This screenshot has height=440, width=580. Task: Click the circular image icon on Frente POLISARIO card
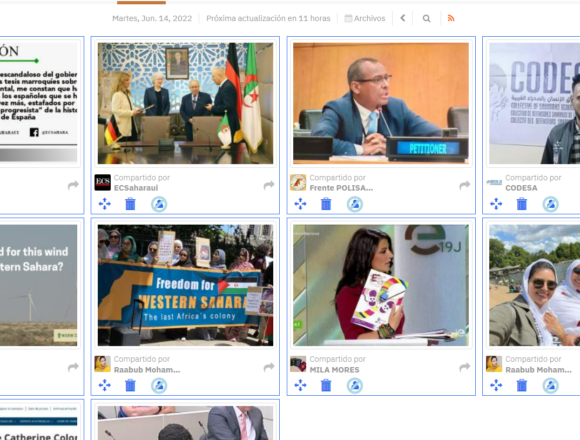click(355, 204)
